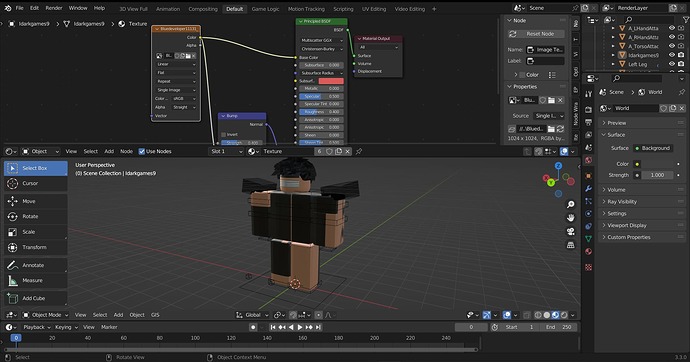The image size is (690, 362).
Task: Click the Add Cube tool
Action: tap(36, 298)
